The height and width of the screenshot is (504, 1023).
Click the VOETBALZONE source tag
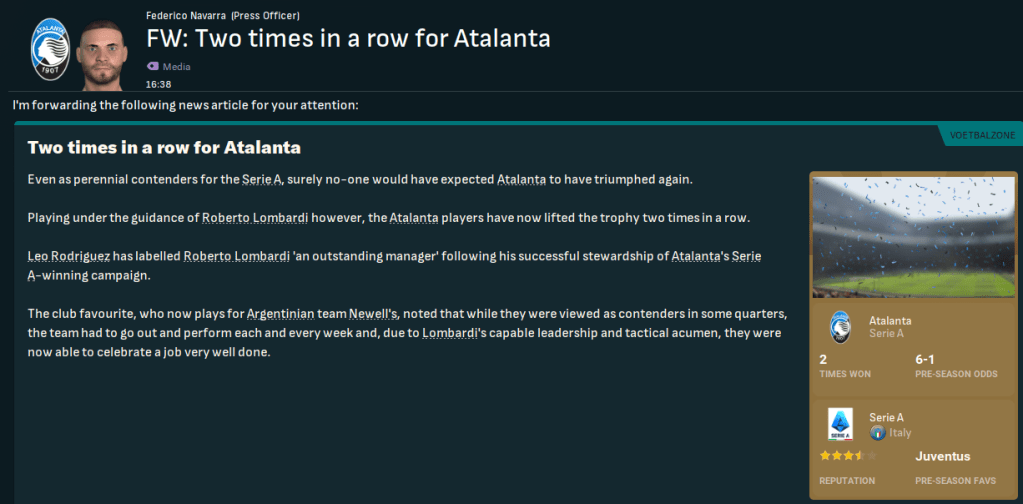(x=977, y=134)
